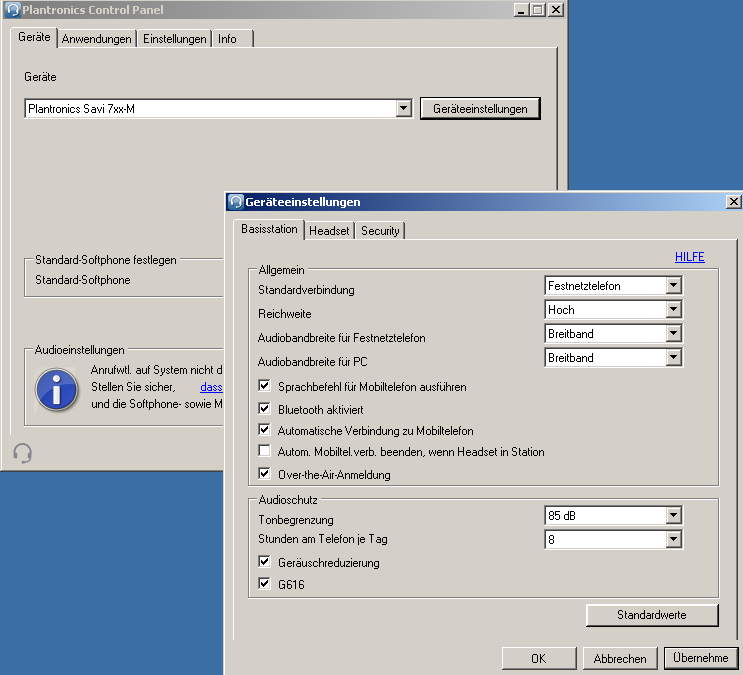
Task: Uncheck the Geräuschreduzierung option
Action: (264, 562)
